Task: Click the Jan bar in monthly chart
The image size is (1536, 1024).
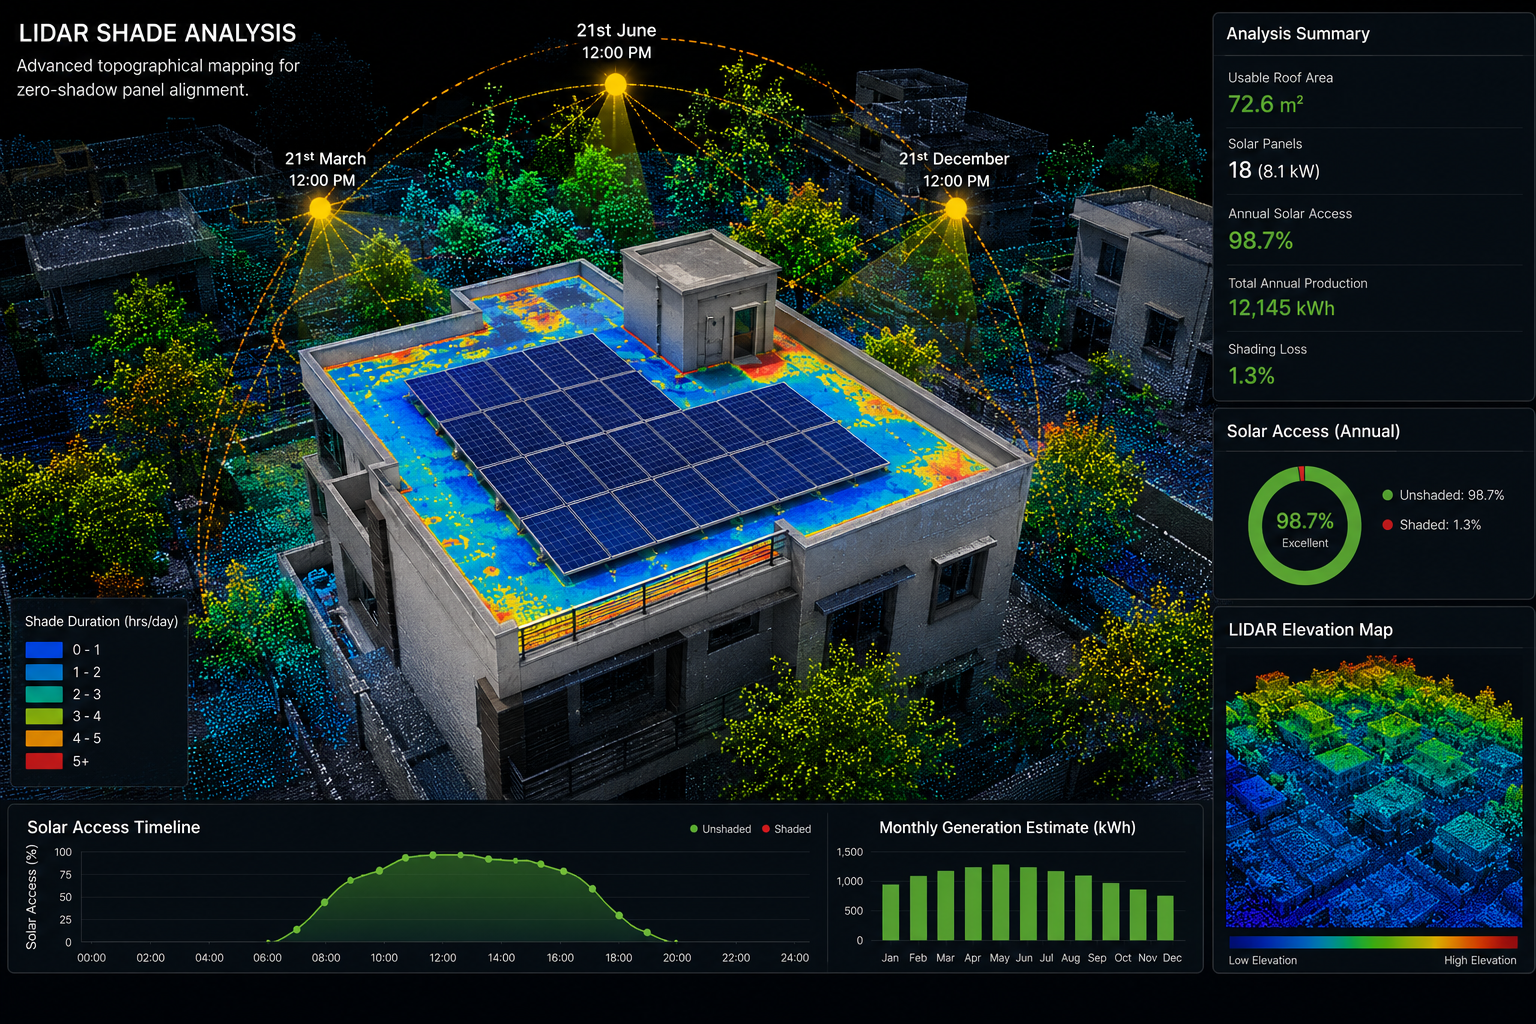Action: coord(890,911)
